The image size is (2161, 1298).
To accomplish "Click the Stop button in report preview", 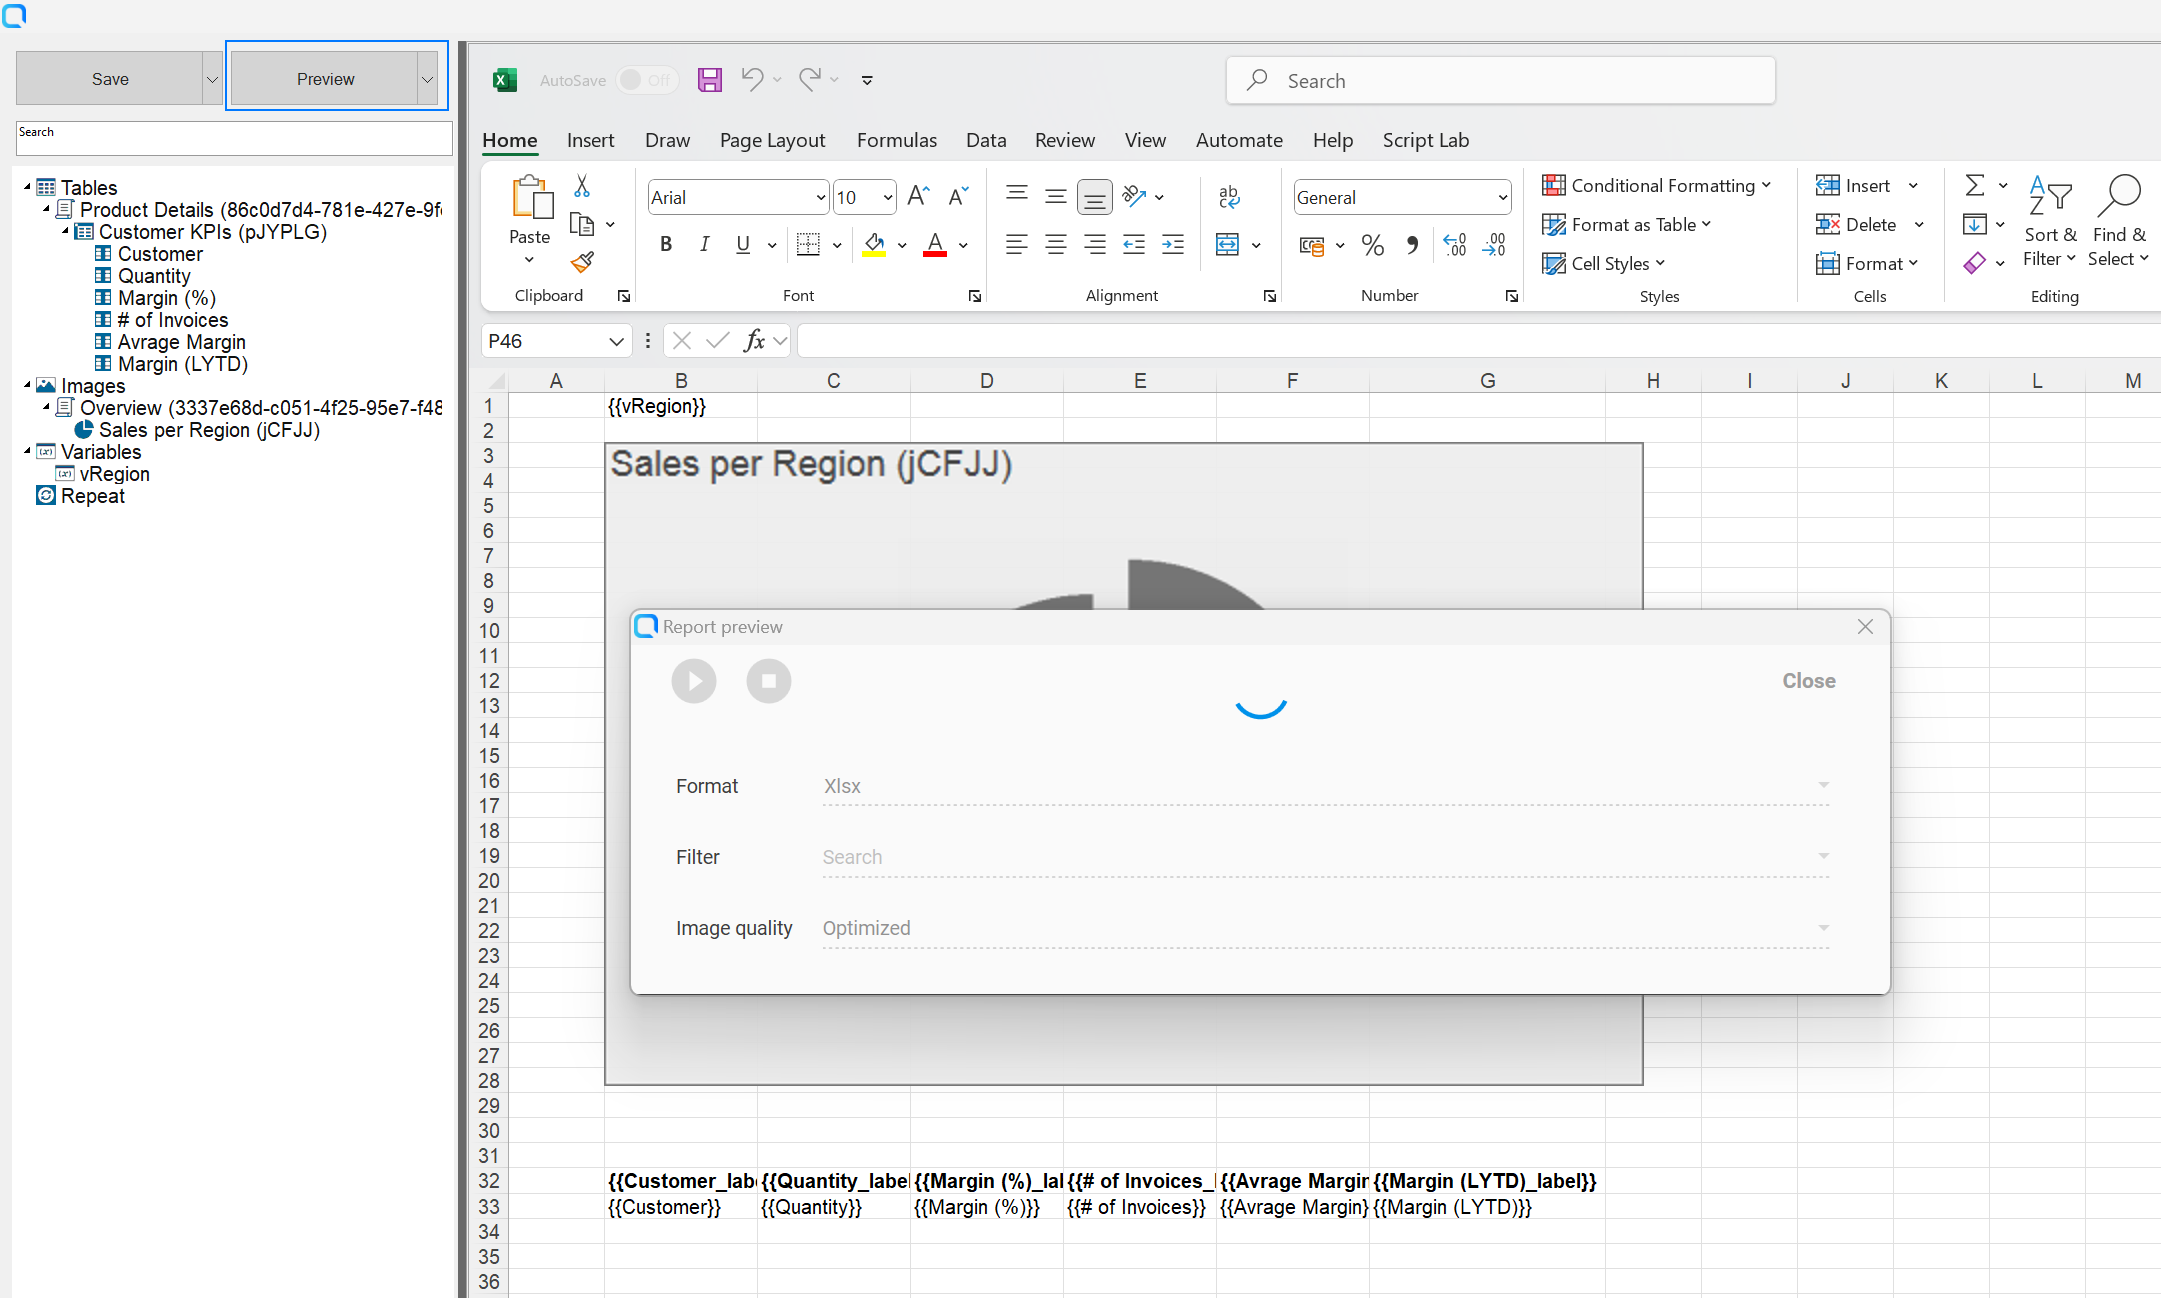I will coord(767,681).
